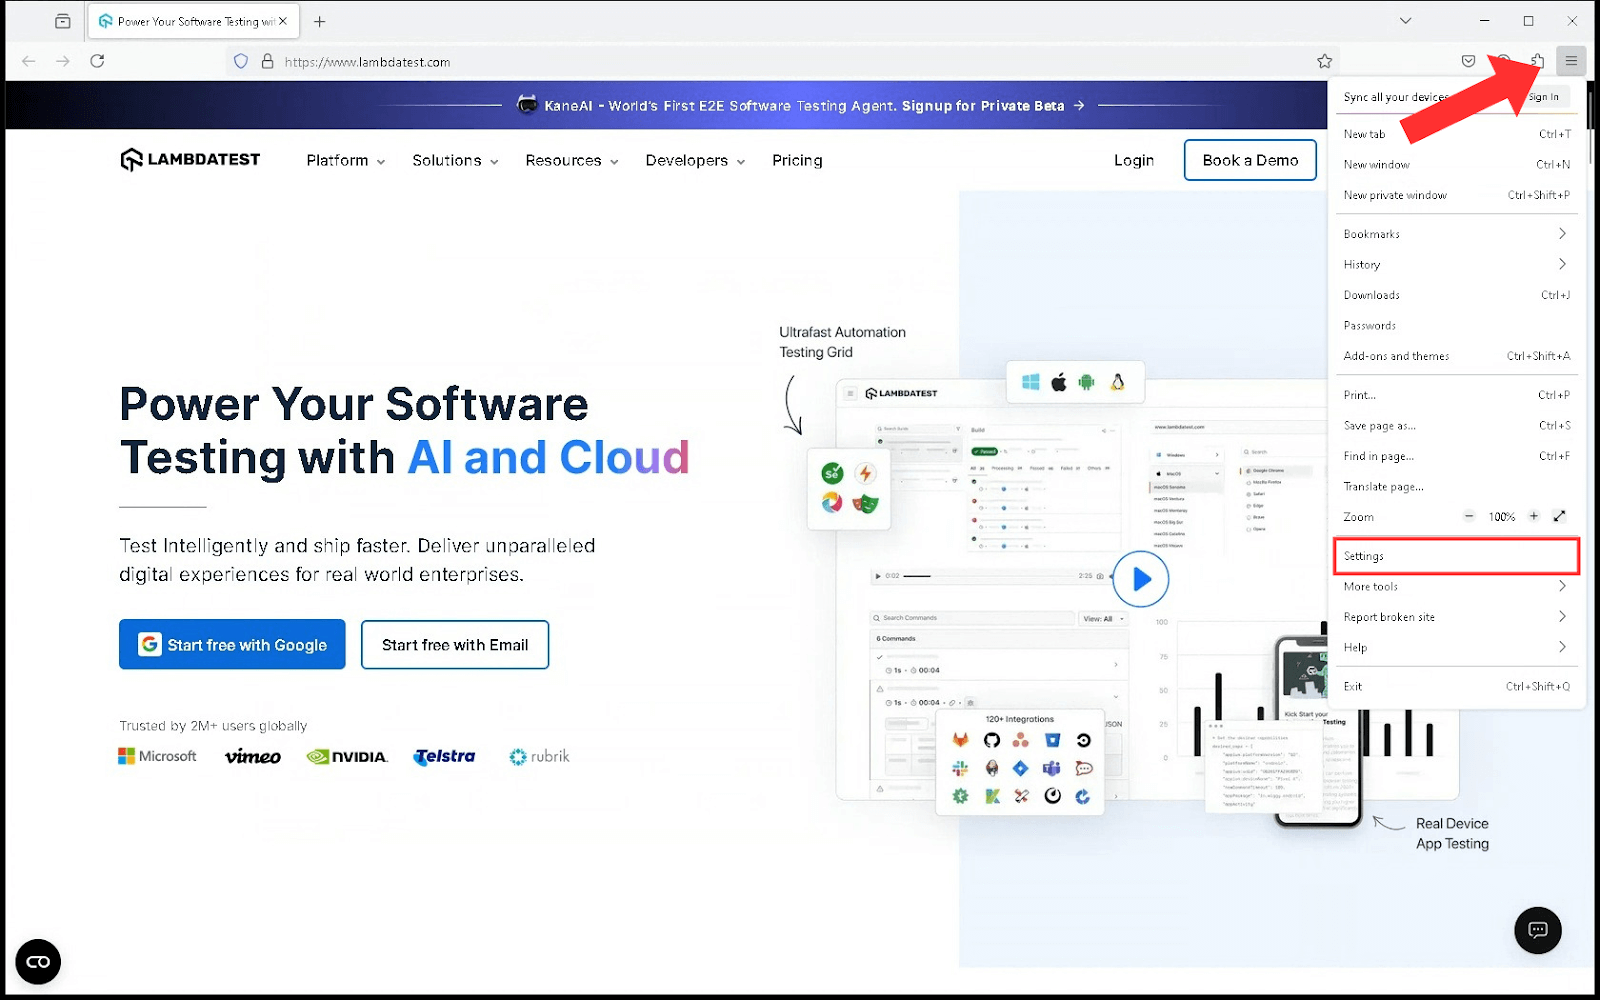Screen dimensions: 1600x1000
Task: Open Firefox View from the tab bar
Action: [x=62, y=21]
